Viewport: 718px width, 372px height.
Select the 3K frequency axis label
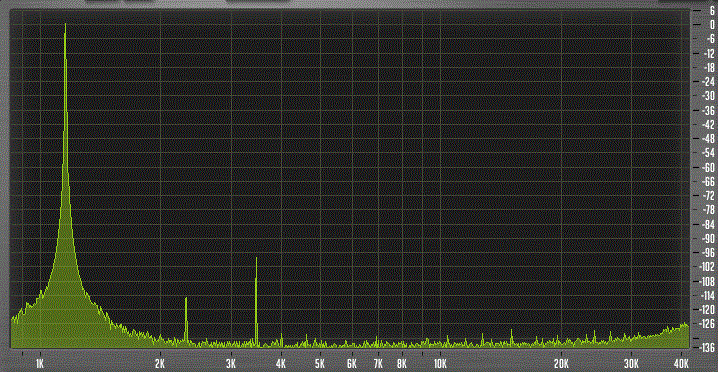tap(231, 364)
